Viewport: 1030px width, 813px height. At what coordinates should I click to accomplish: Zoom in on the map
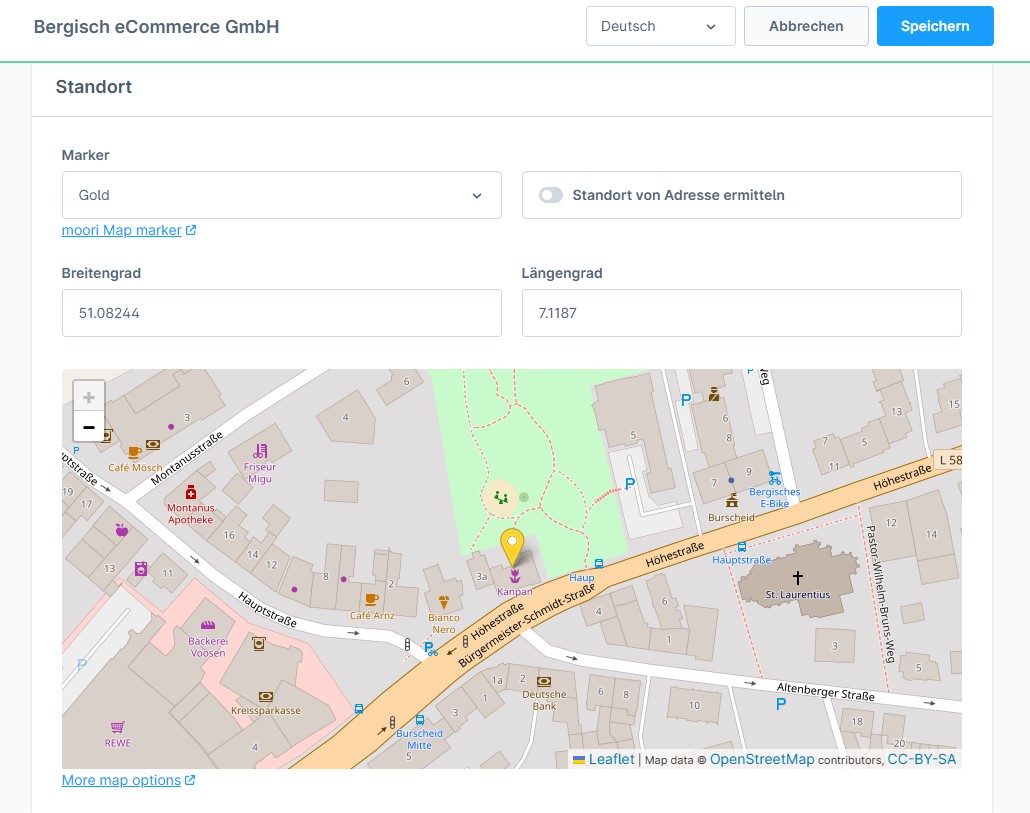(x=89, y=397)
